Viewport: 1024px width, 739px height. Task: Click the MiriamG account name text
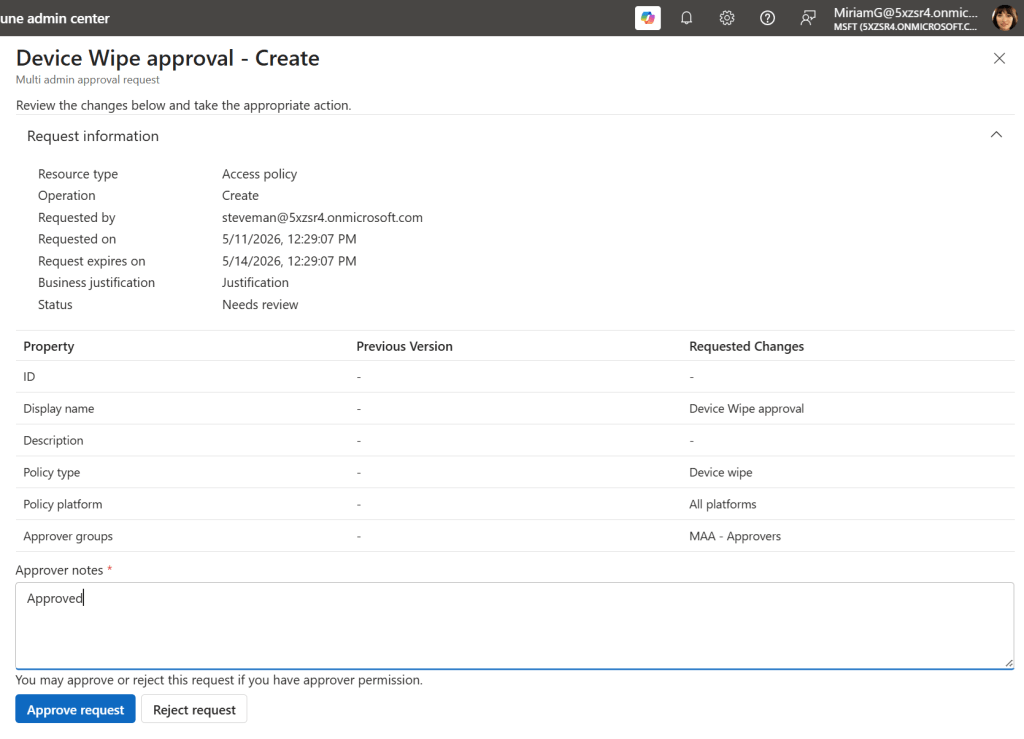coord(905,12)
